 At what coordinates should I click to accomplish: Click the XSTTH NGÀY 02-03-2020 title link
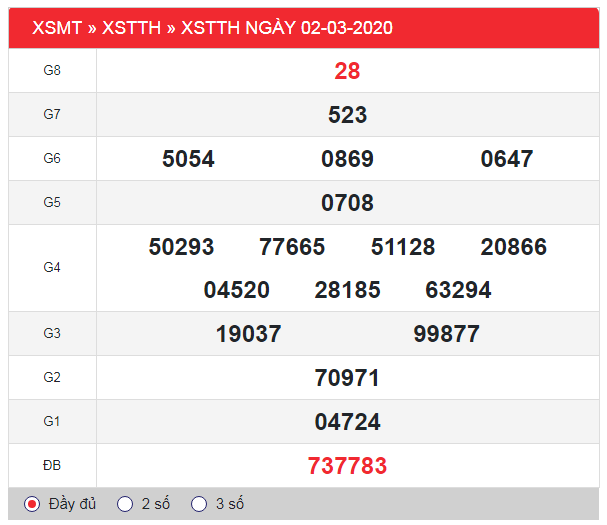287,28
